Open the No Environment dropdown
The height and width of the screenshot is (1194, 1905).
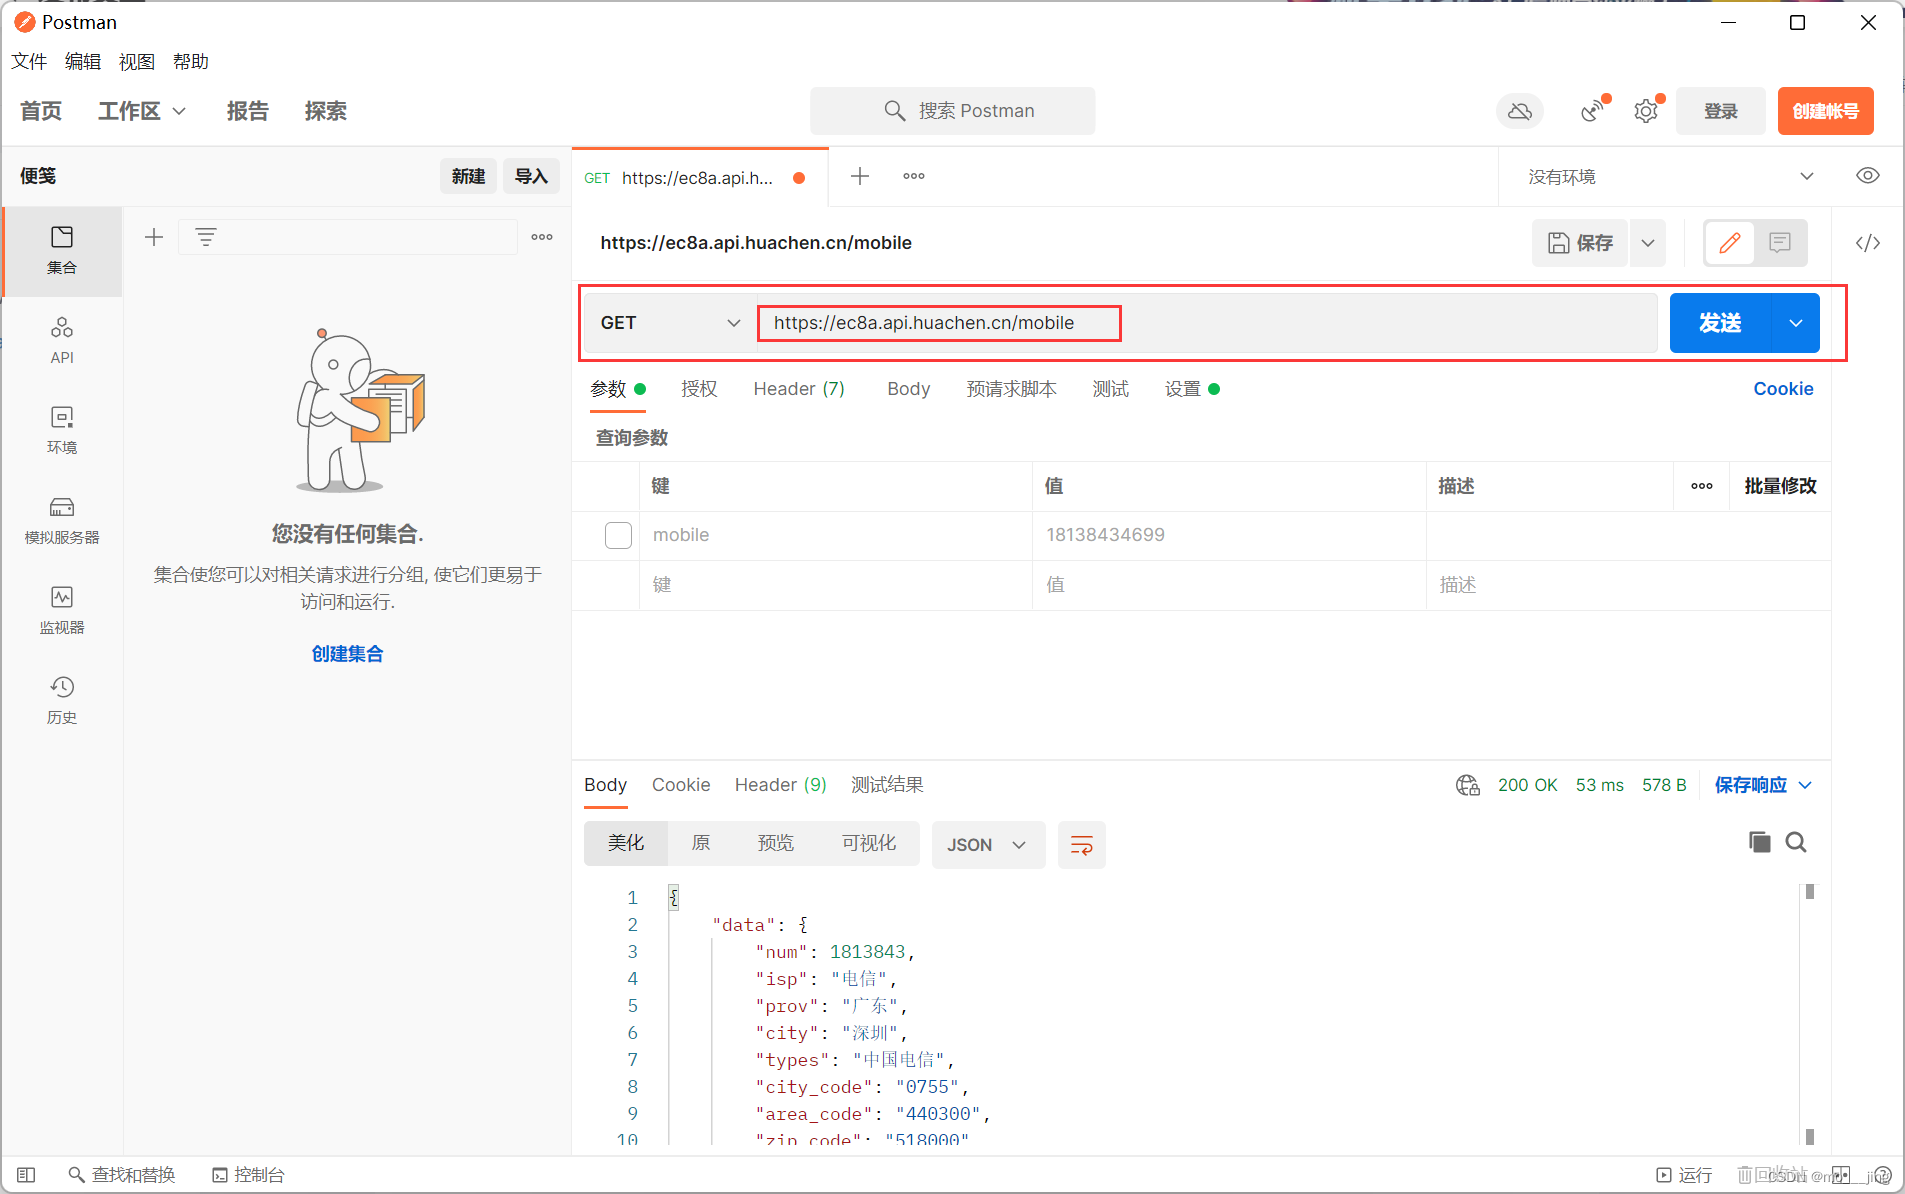pos(1671,177)
